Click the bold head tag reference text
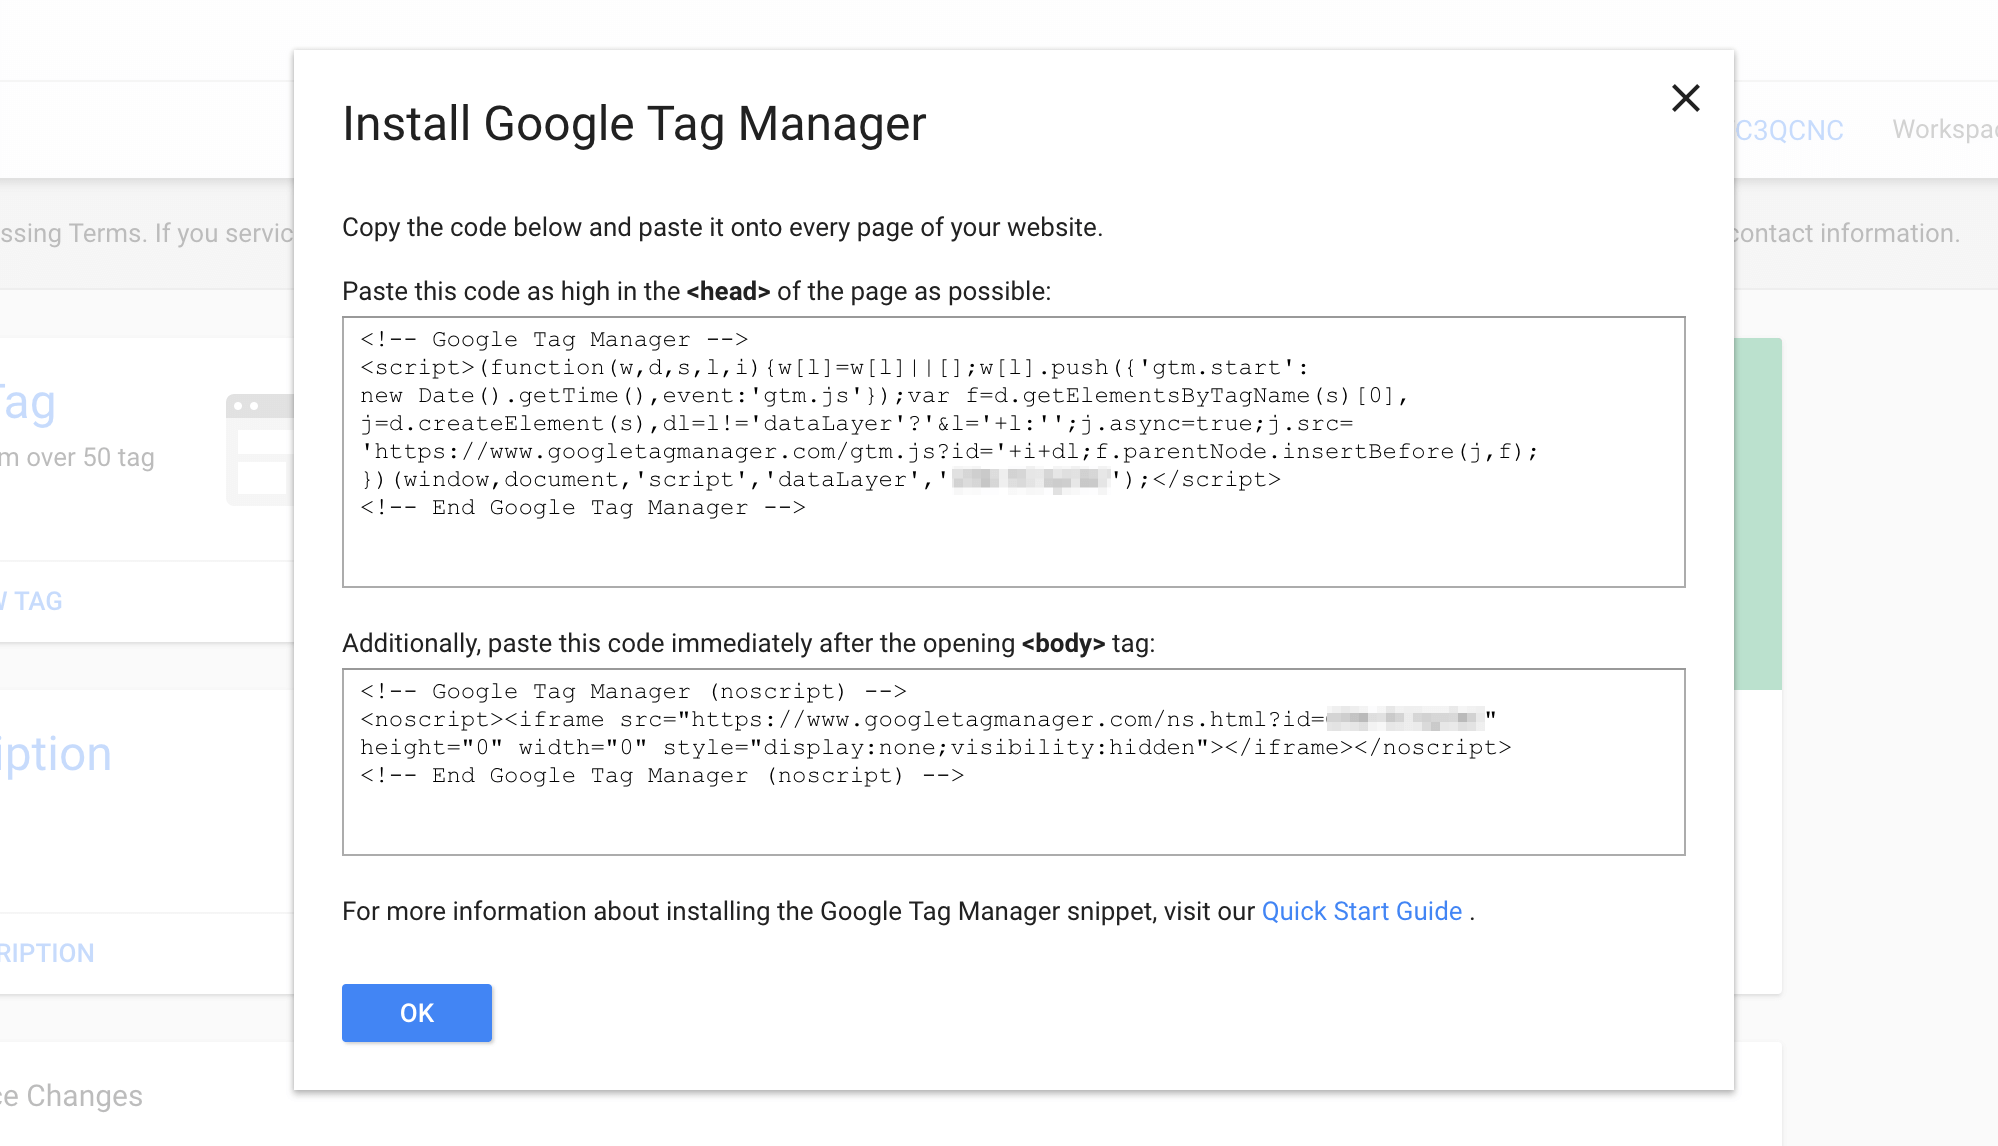This screenshot has width=1998, height=1146. pos(729,291)
